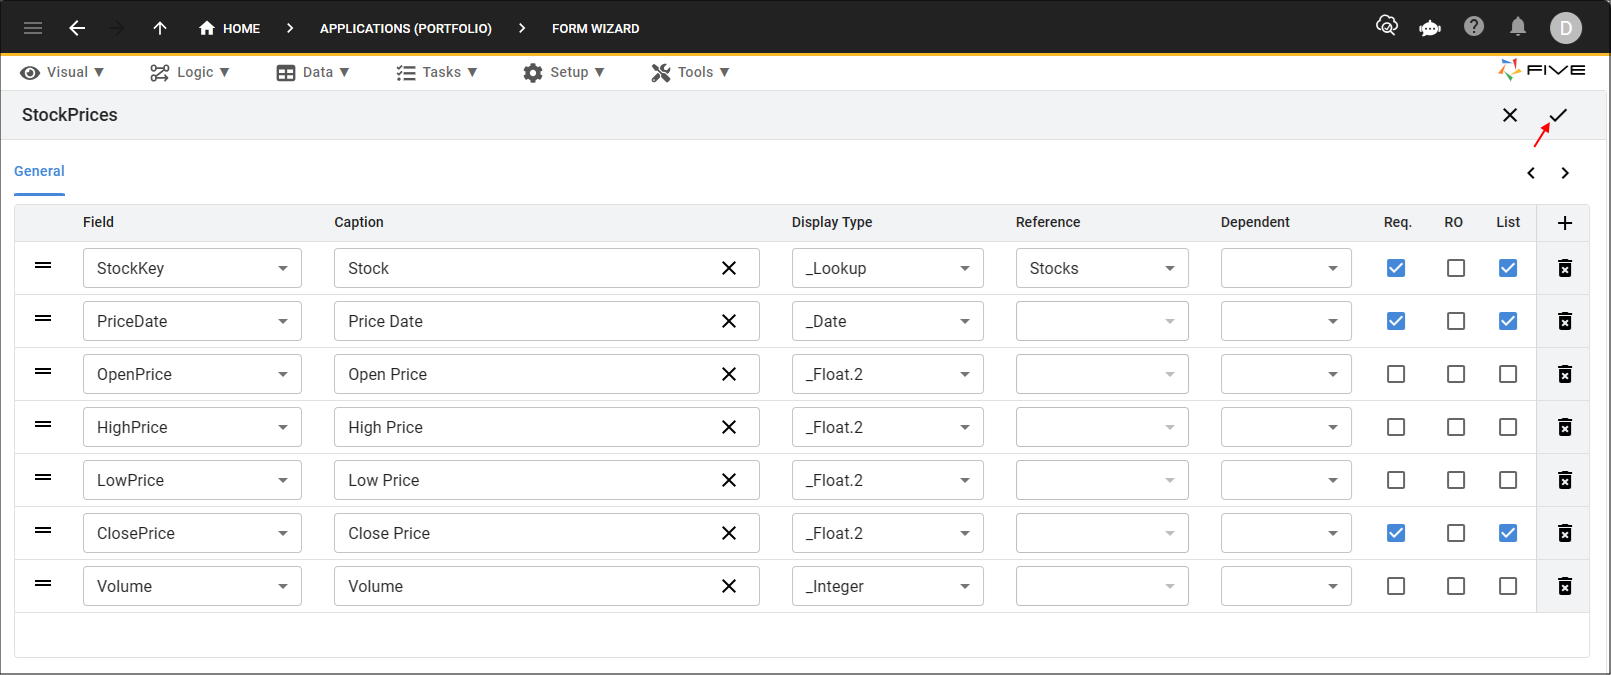
Task: Open the user avatar D menu
Action: 1566,28
